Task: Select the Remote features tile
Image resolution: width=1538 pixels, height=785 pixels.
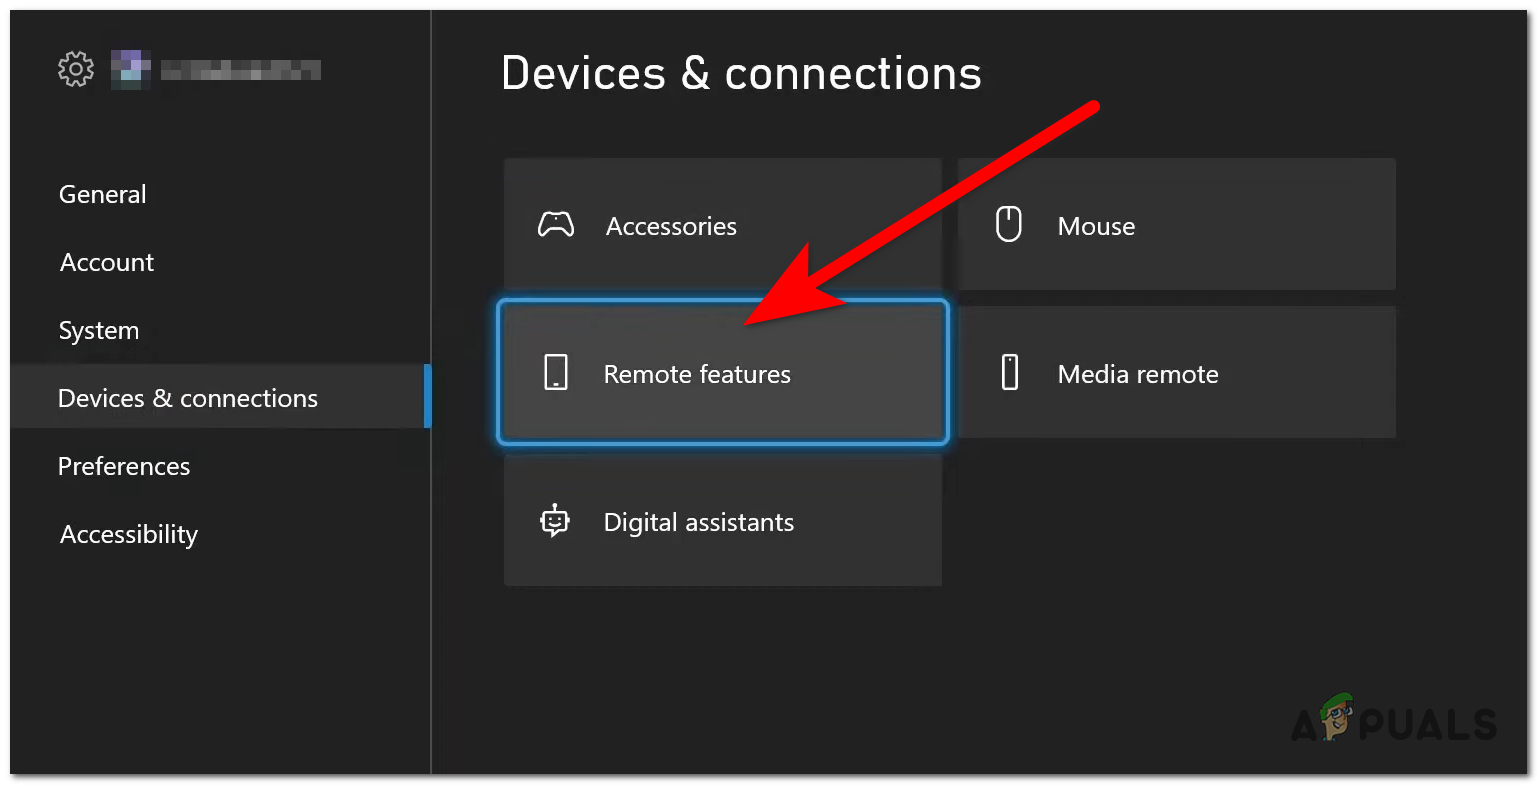Action: [x=722, y=372]
